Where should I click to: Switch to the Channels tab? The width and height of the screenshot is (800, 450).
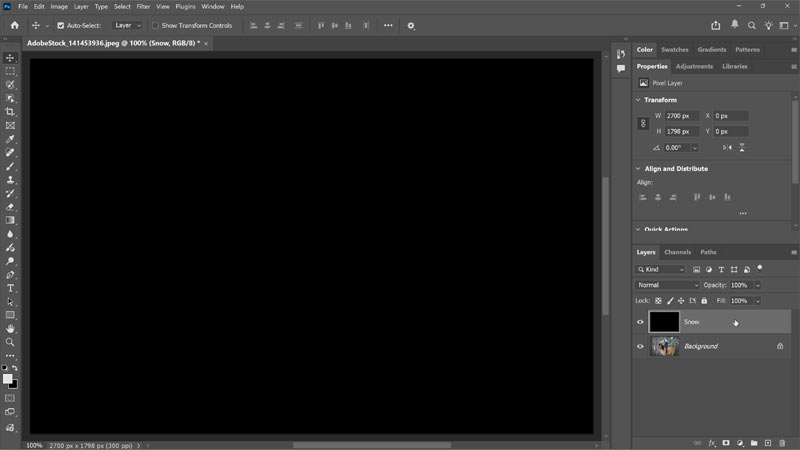coord(677,252)
